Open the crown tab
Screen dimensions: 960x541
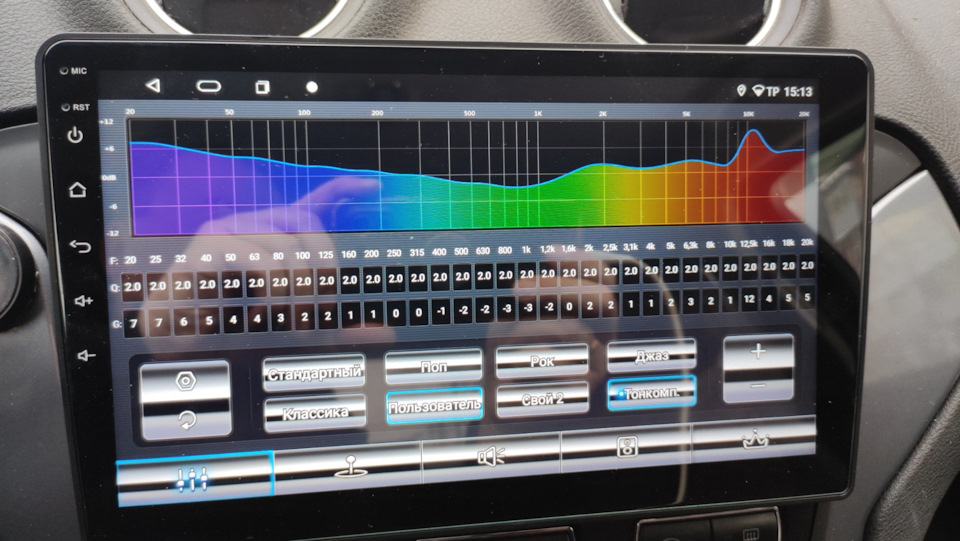pos(755,438)
